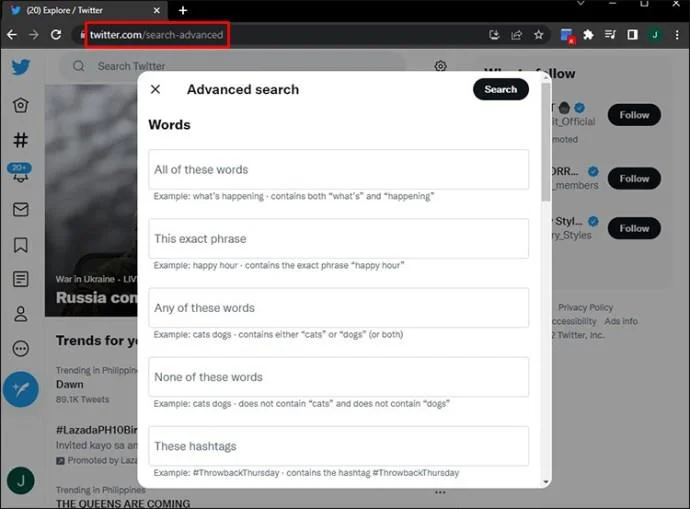
Task: Open More circle icon in sidebar
Action: point(21,349)
